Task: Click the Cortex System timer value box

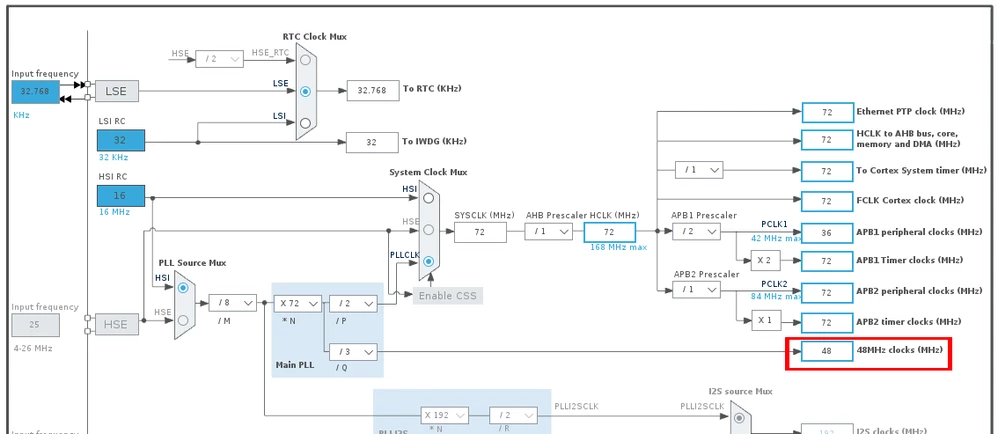Action: [x=827, y=172]
